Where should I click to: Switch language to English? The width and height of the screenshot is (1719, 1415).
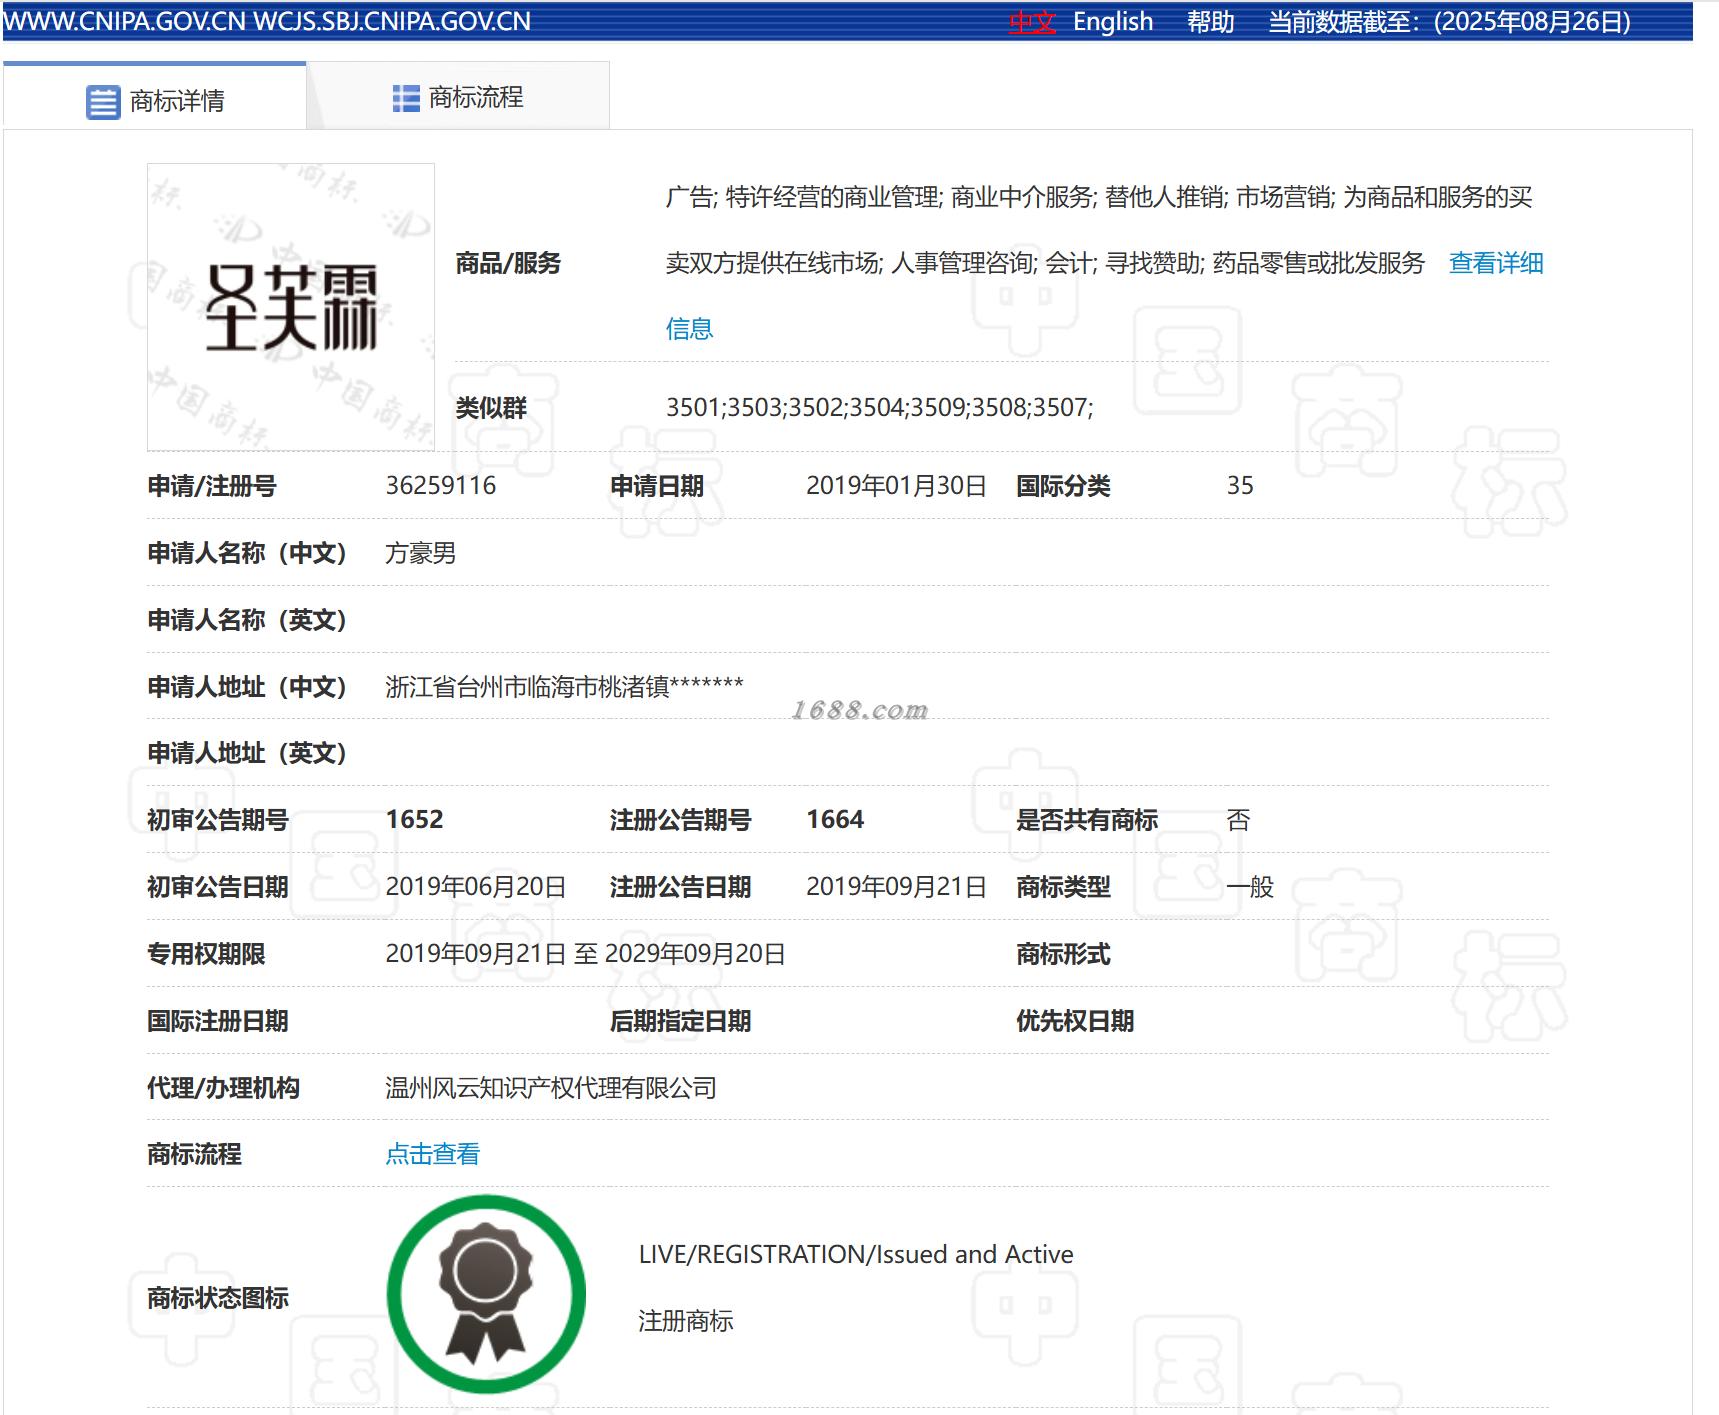click(x=1113, y=21)
